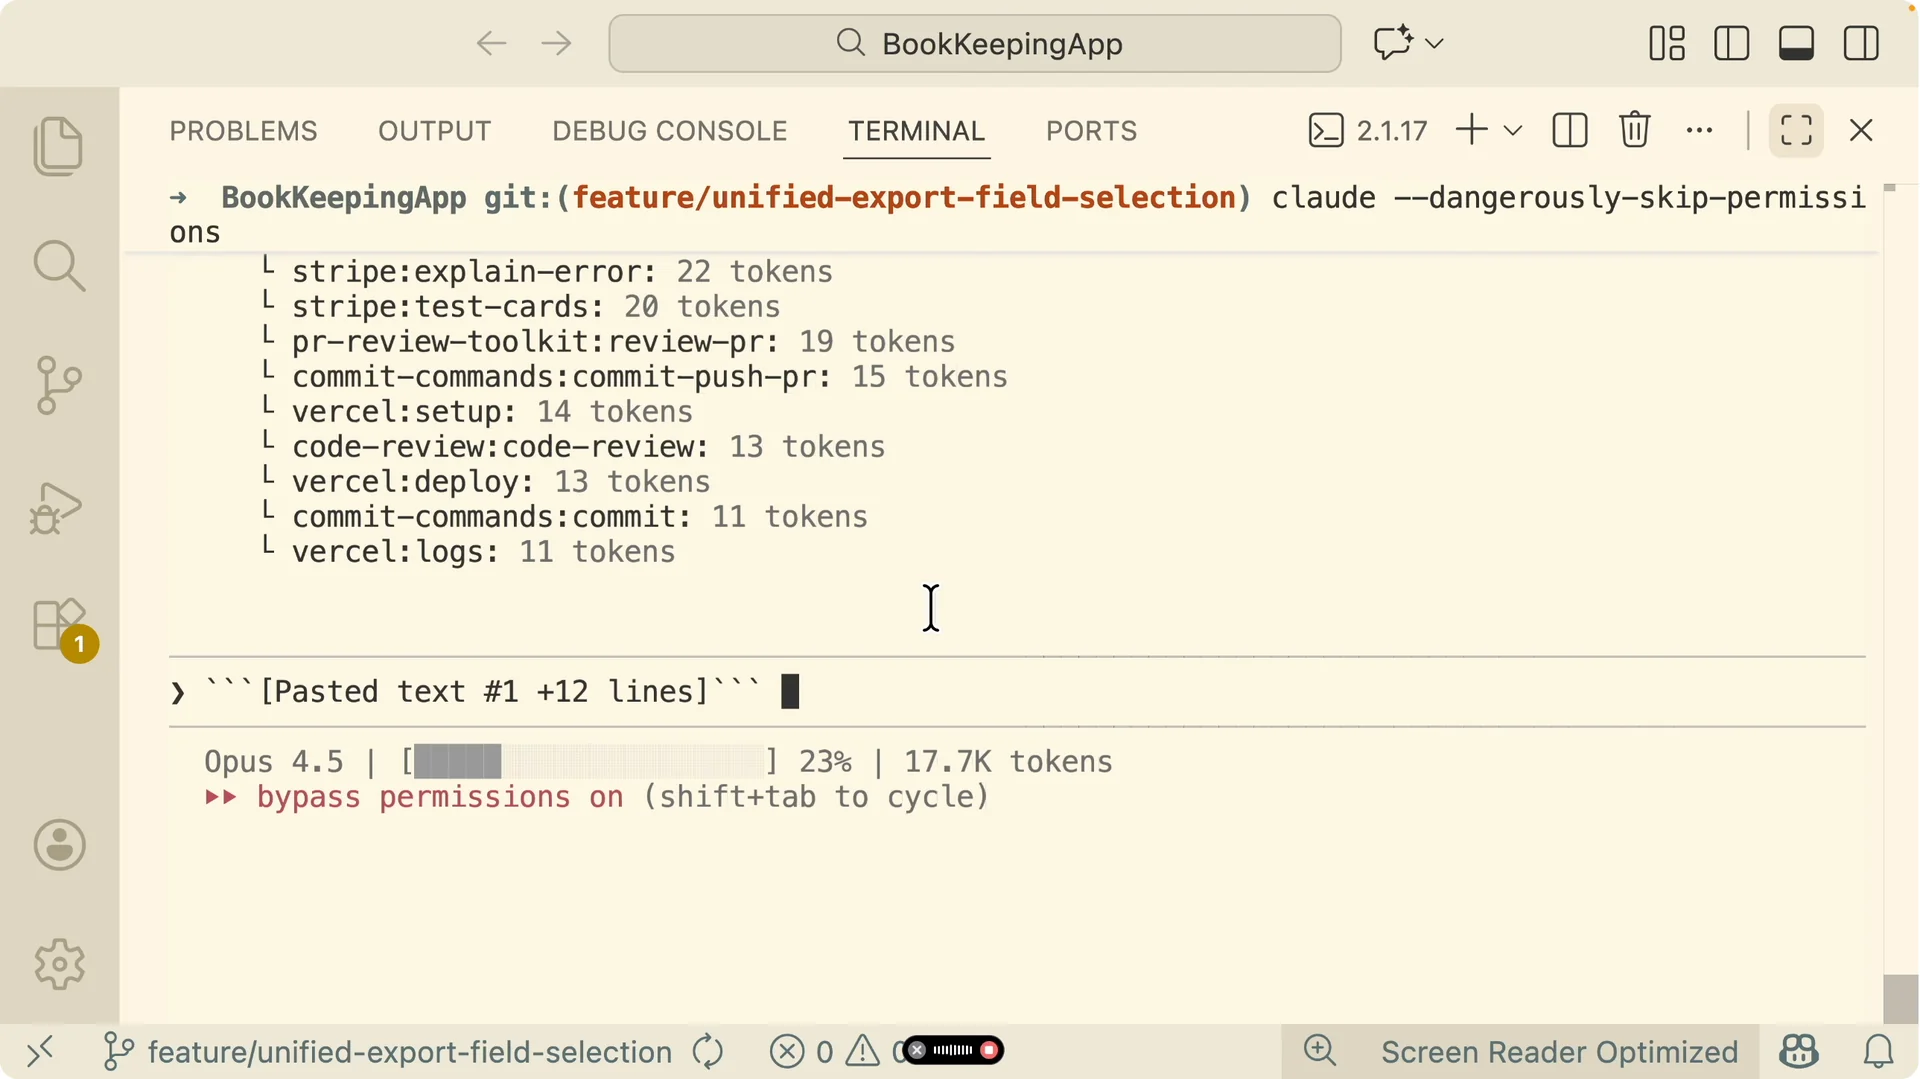
Task: Hide the panel with the X icon
Action: tap(1861, 130)
